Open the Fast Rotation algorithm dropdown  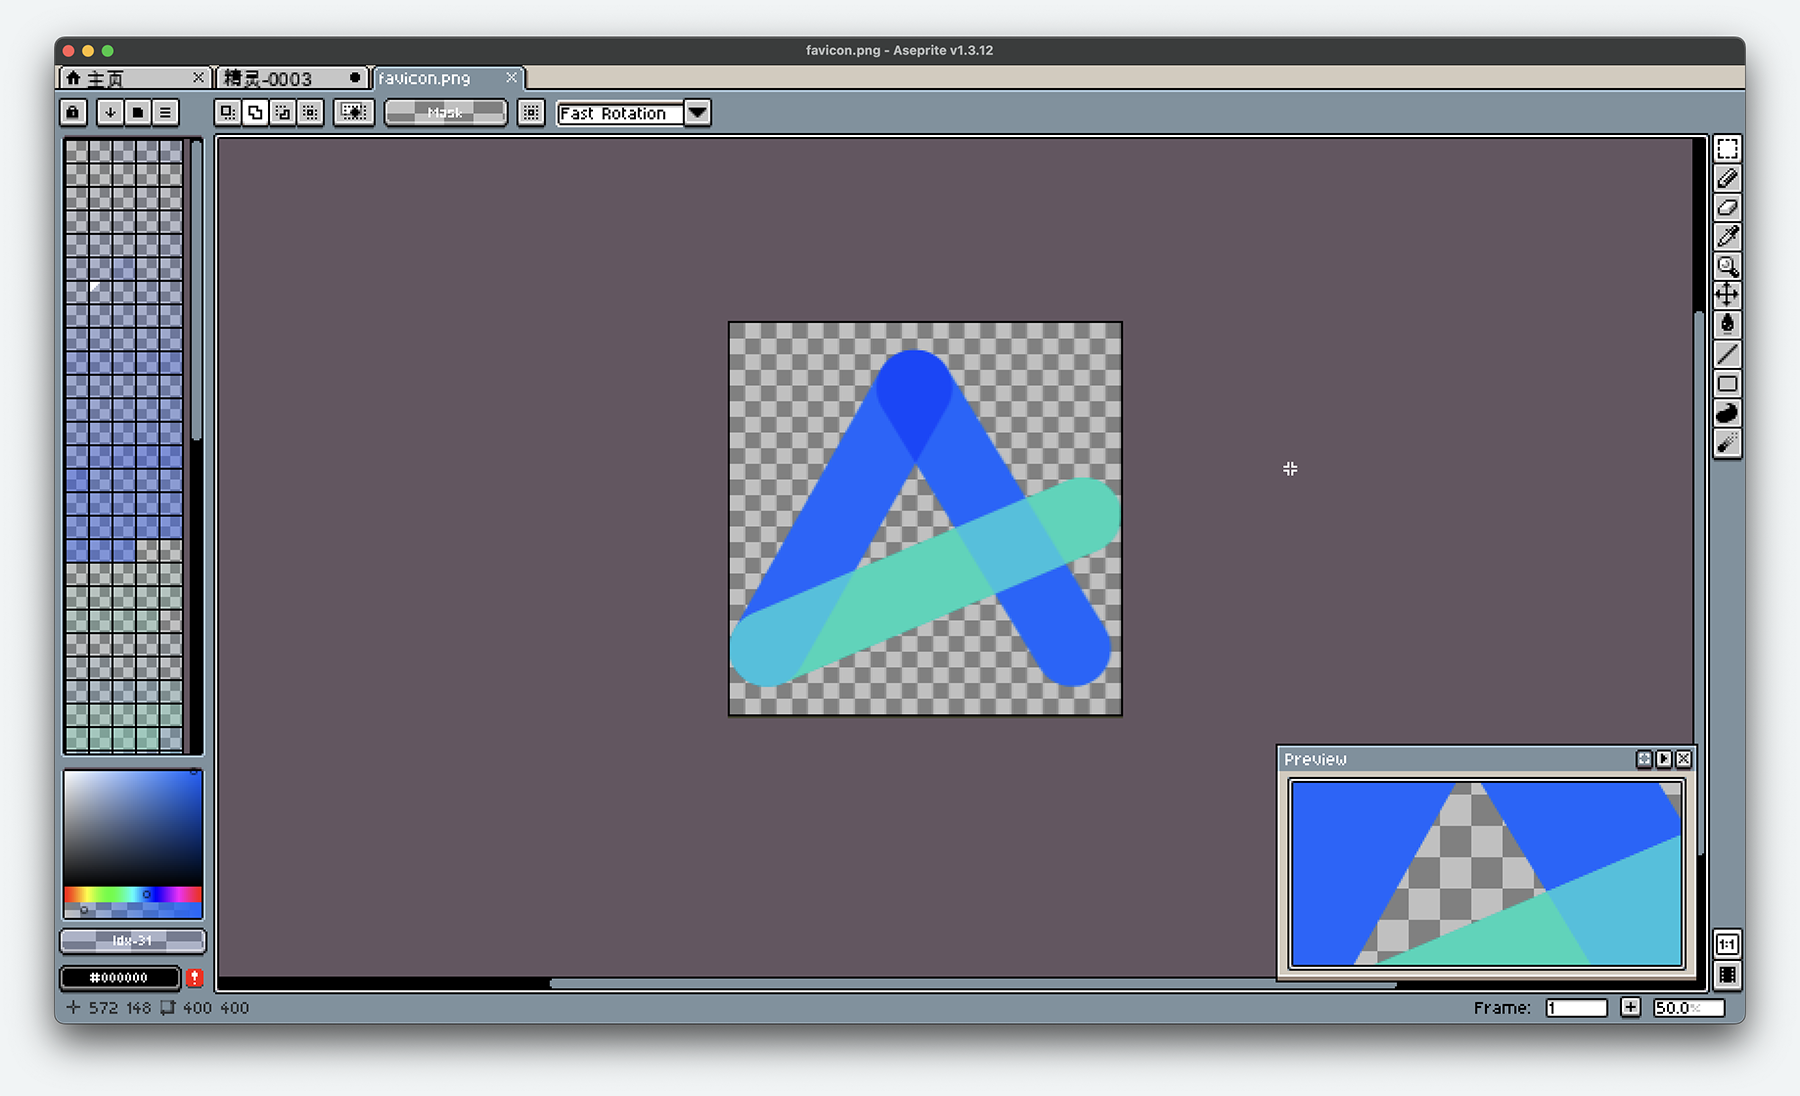tap(698, 112)
